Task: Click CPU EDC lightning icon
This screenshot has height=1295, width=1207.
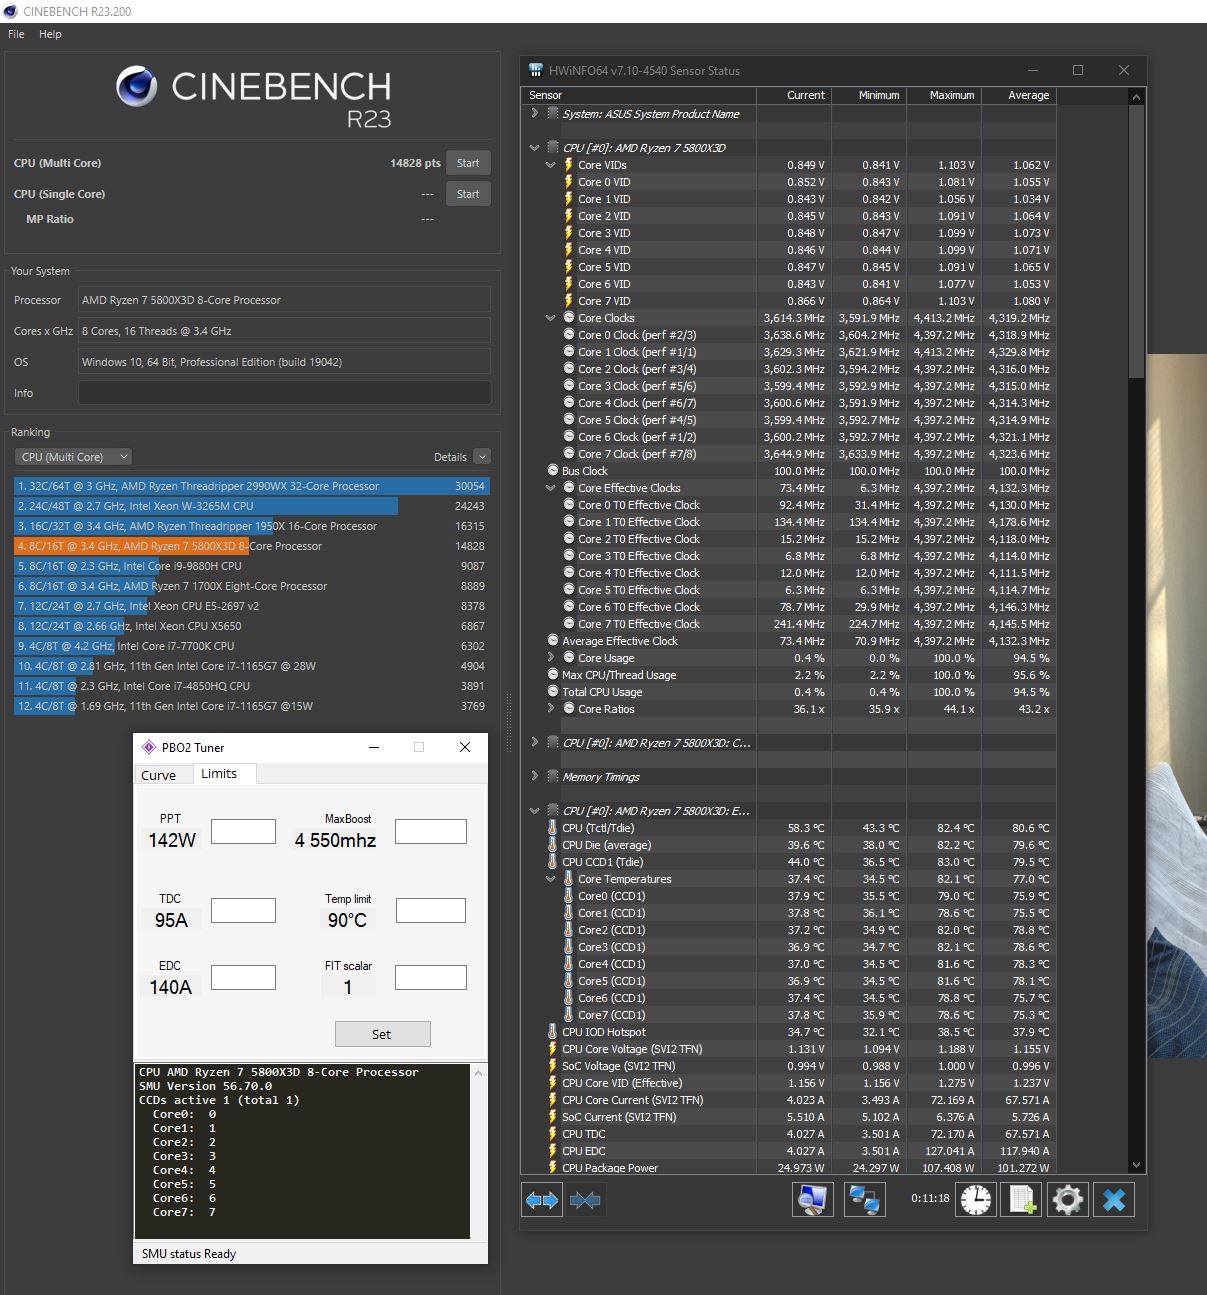Action: (552, 1151)
